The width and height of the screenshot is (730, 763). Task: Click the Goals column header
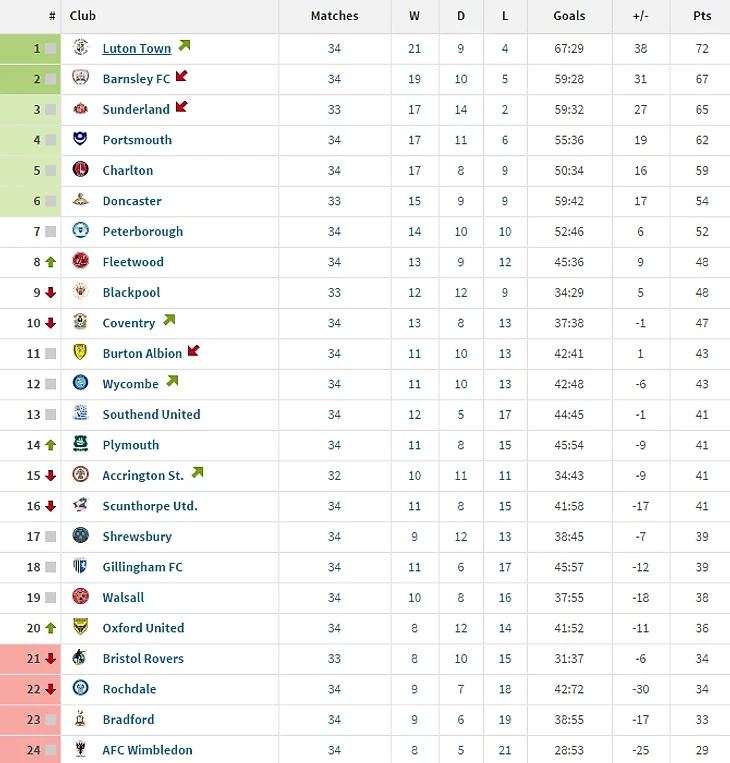point(569,16)
